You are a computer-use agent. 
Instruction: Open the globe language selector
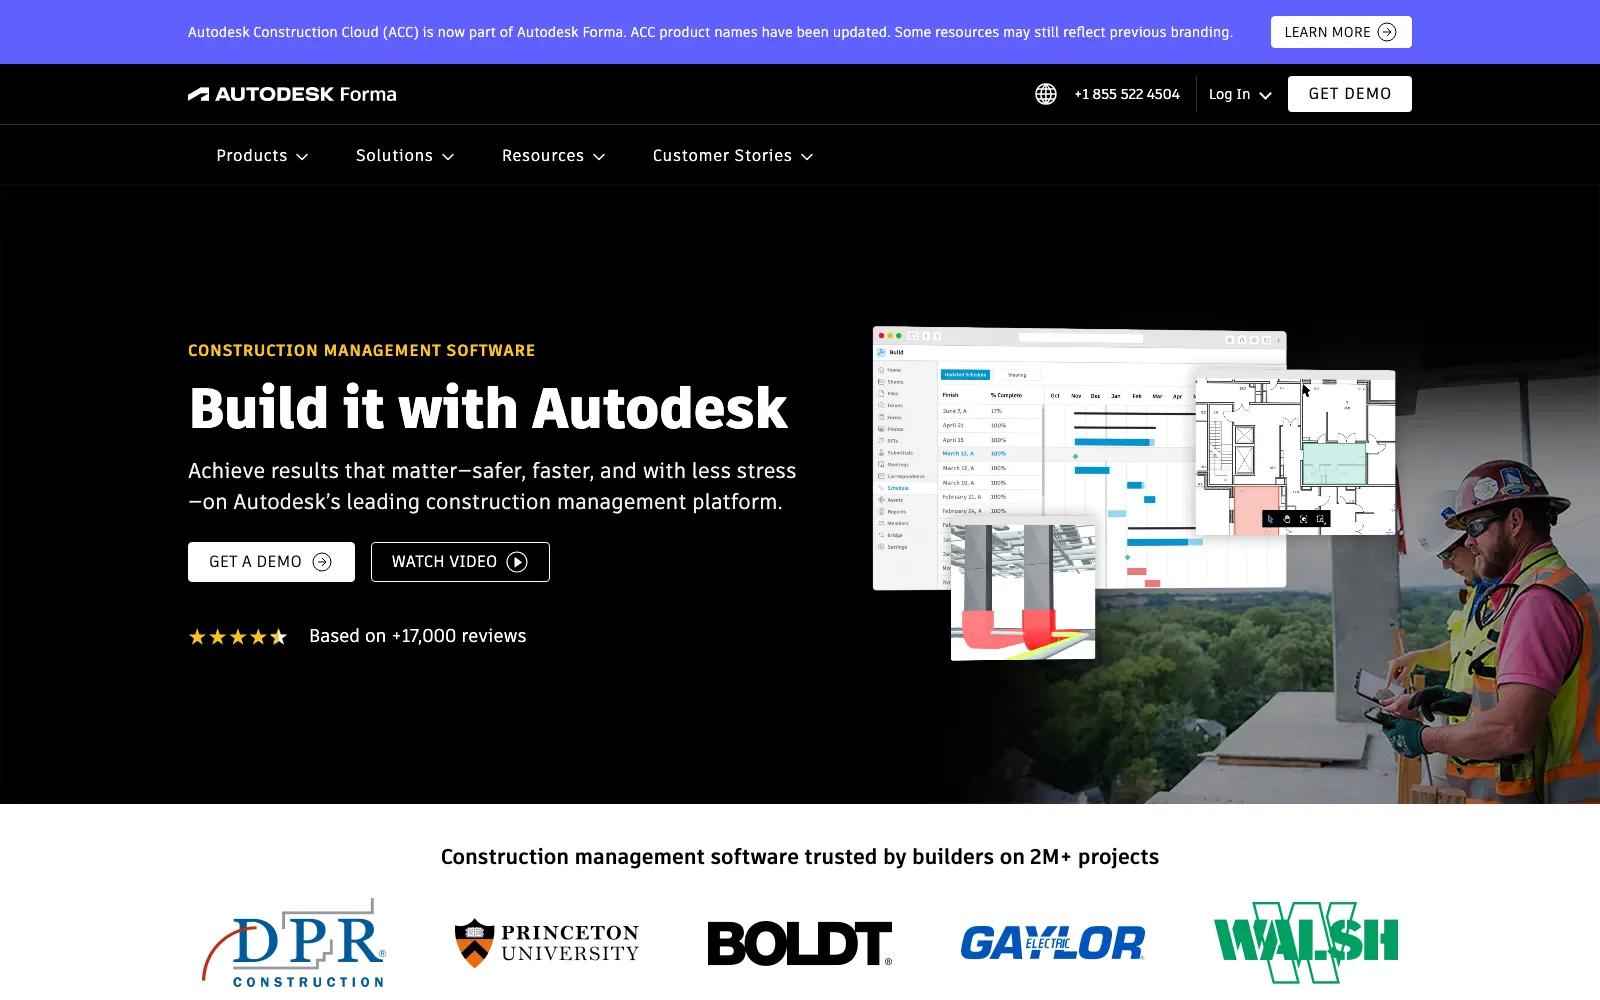[x=1046, y=94]
